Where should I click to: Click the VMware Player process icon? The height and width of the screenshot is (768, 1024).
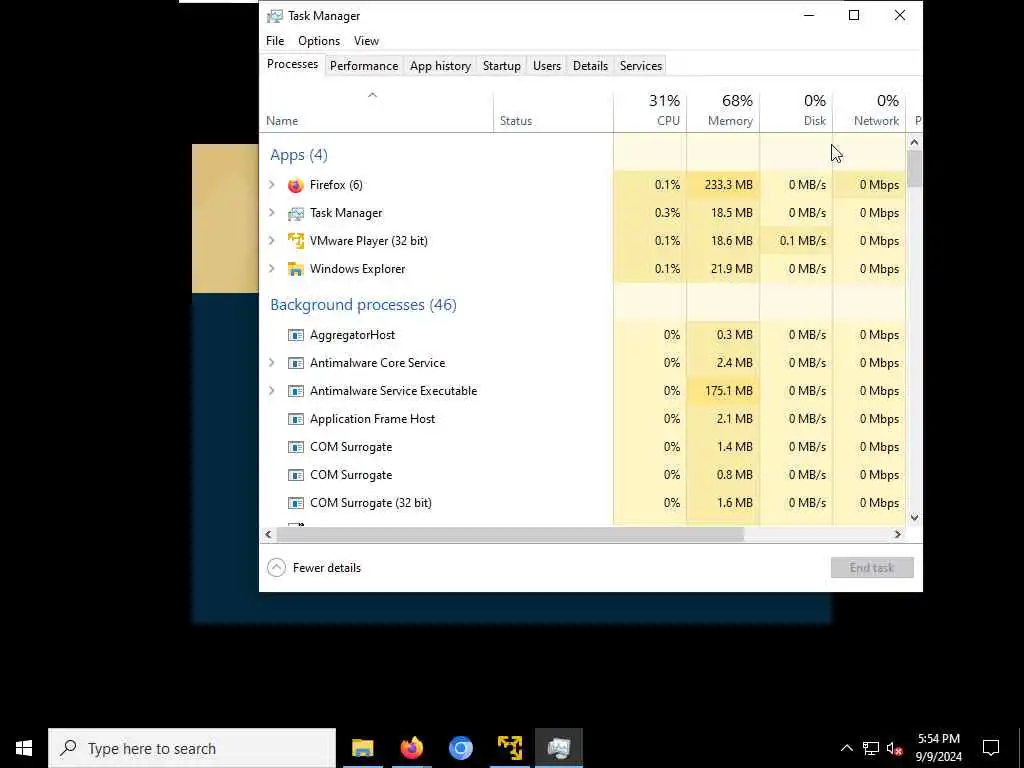(296, 241)
